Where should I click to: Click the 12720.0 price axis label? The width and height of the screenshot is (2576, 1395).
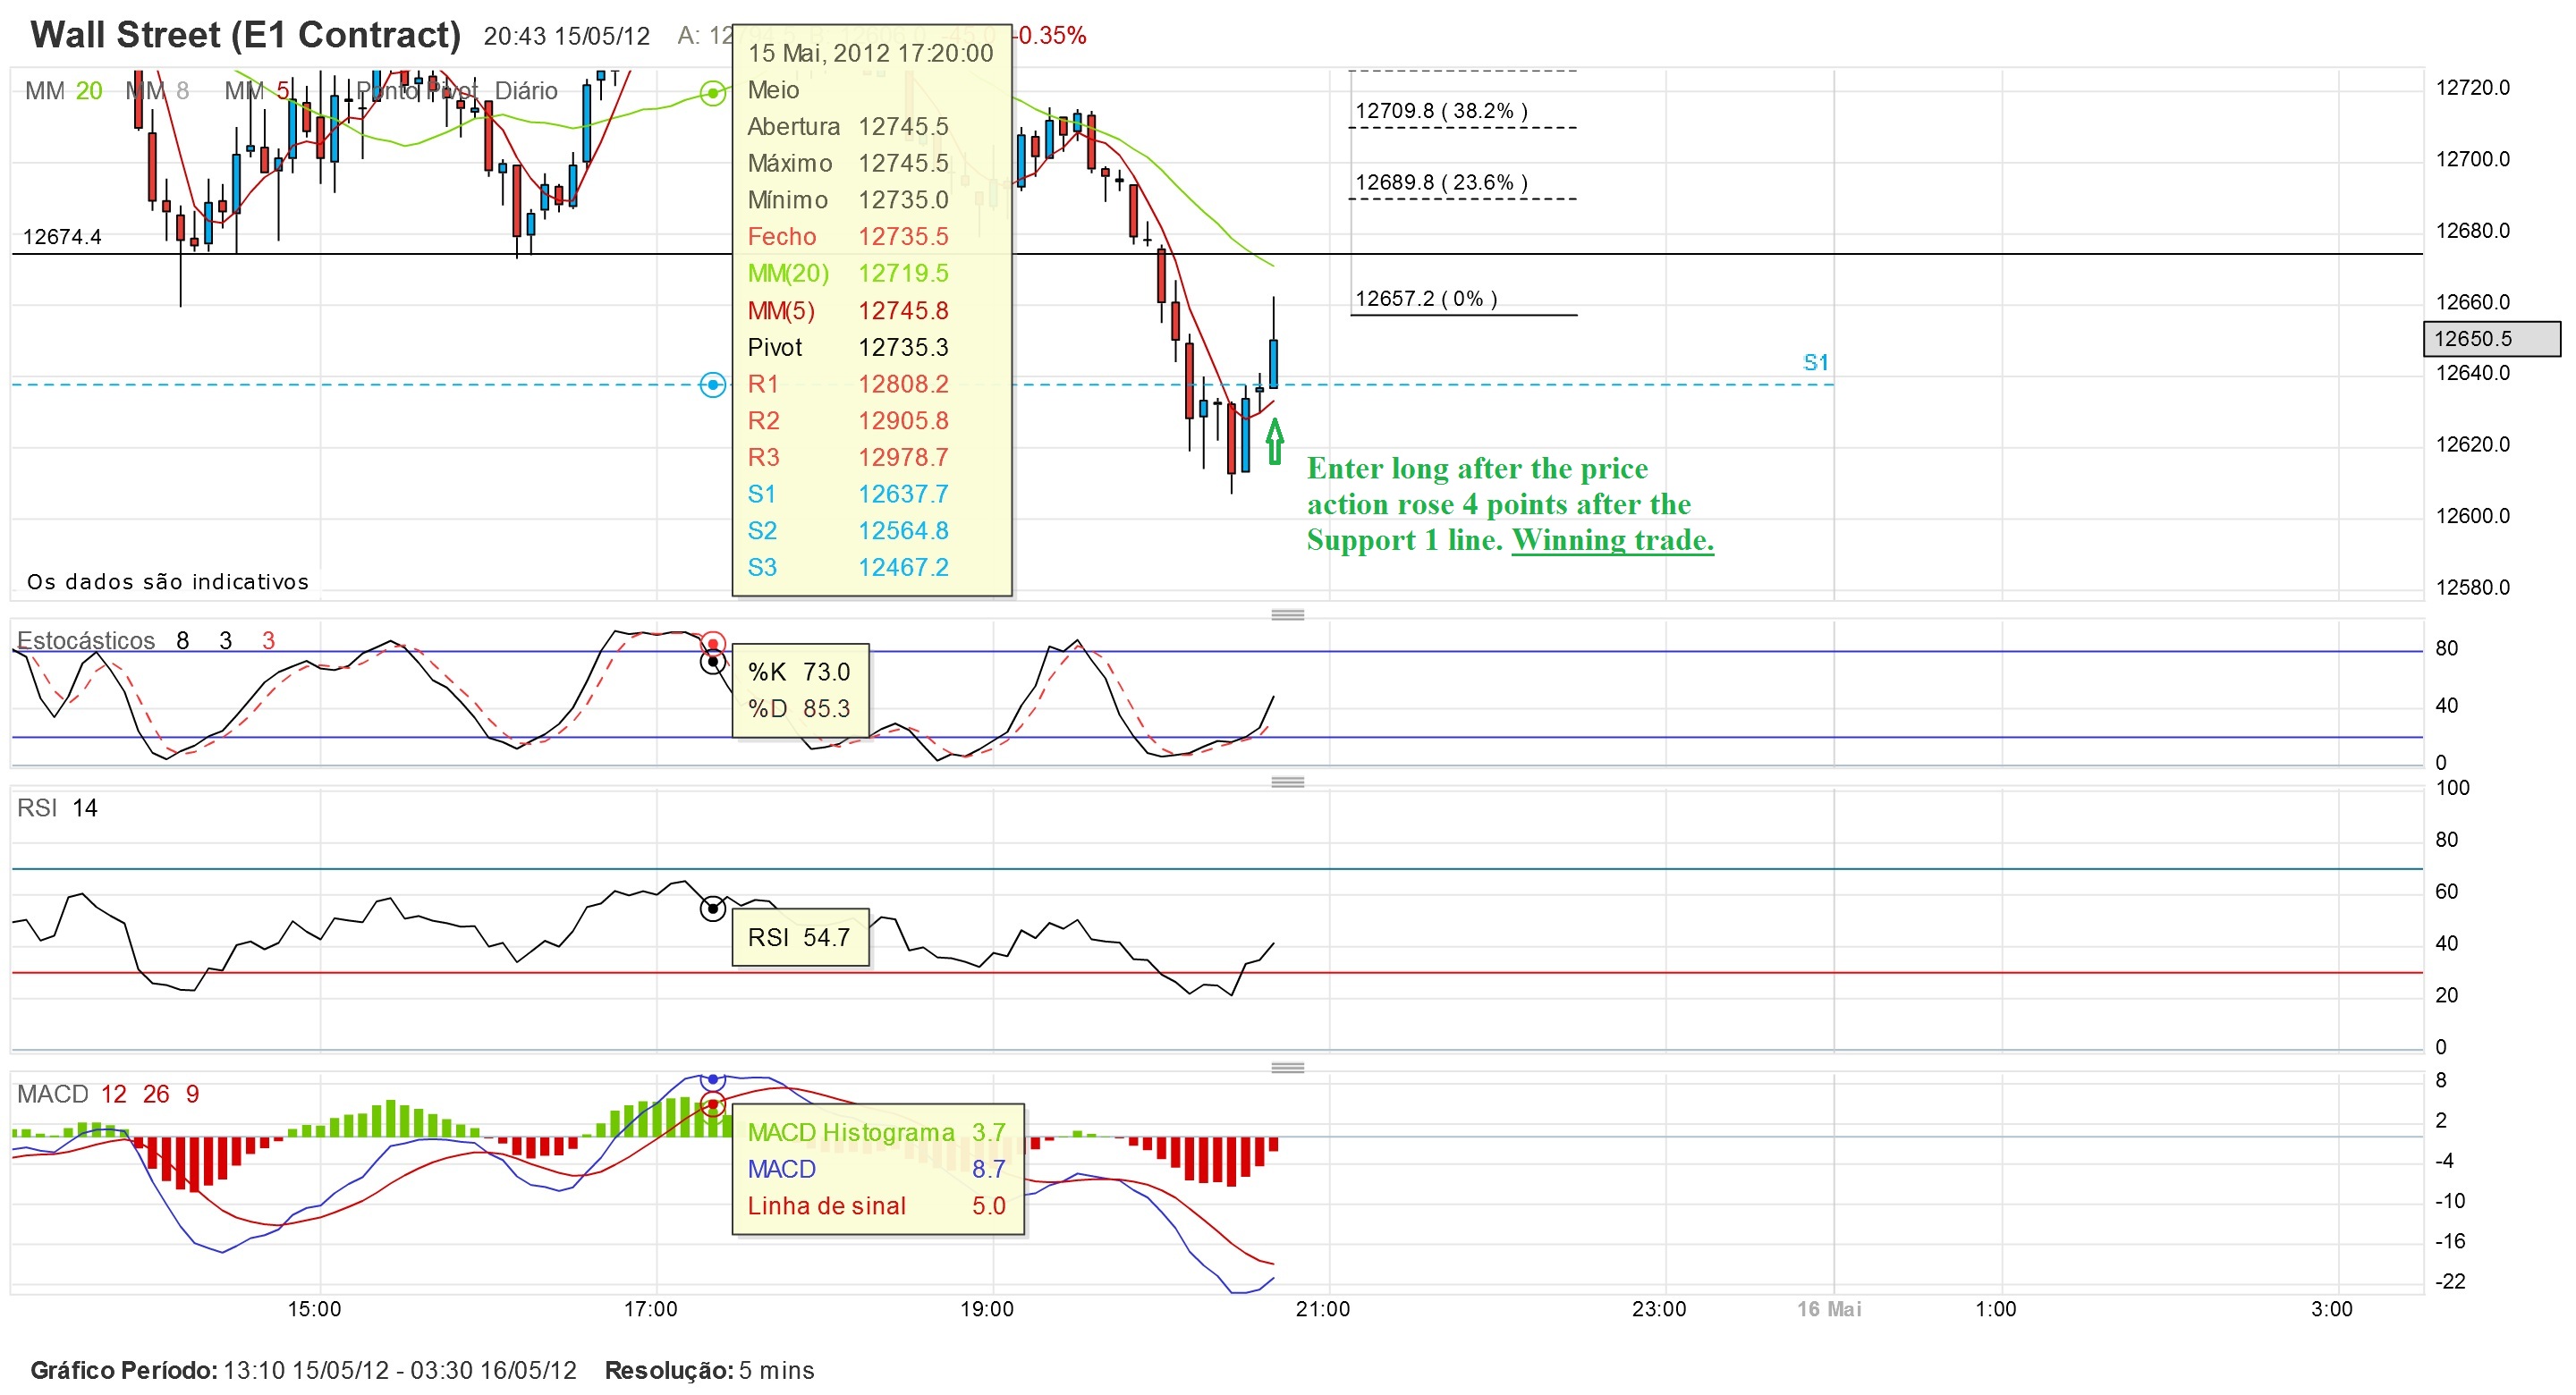pos(2473,88)
